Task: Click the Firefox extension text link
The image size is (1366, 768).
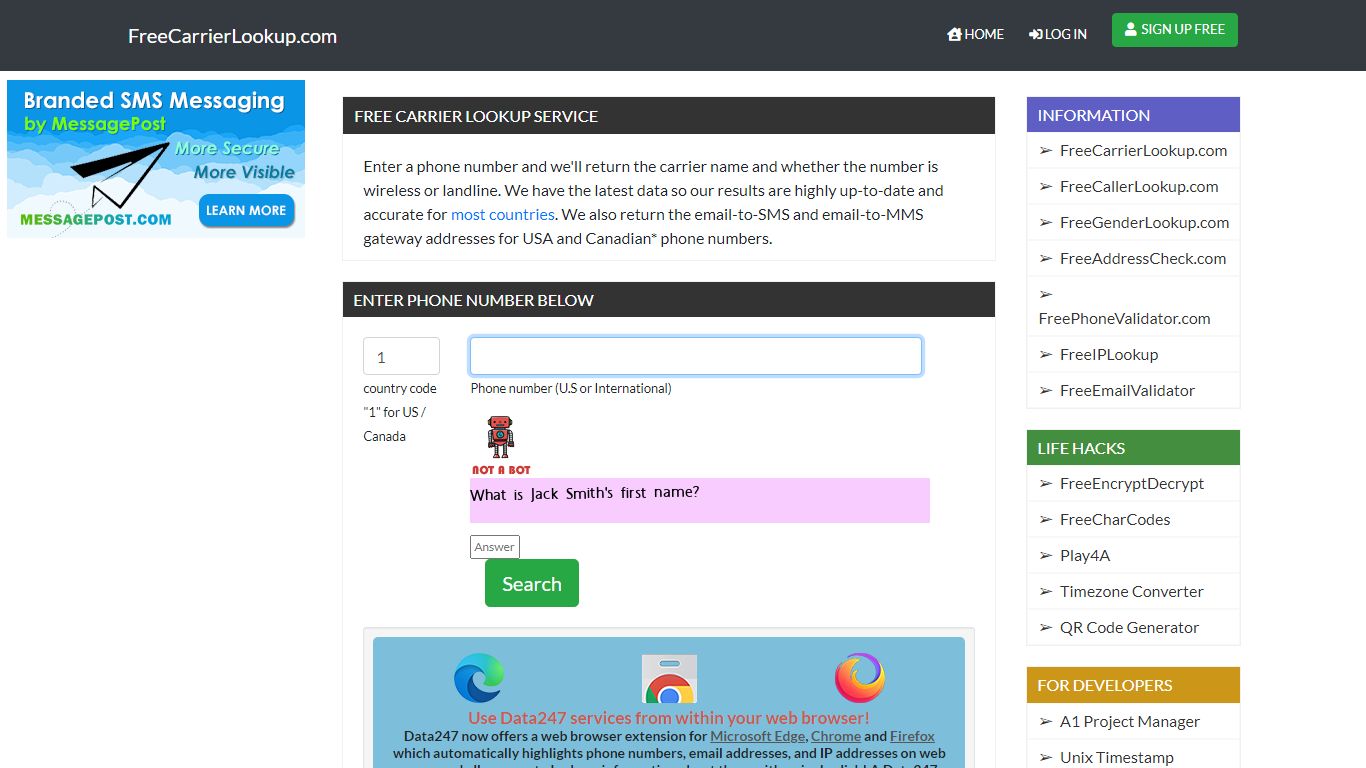Action: (912, 736)
